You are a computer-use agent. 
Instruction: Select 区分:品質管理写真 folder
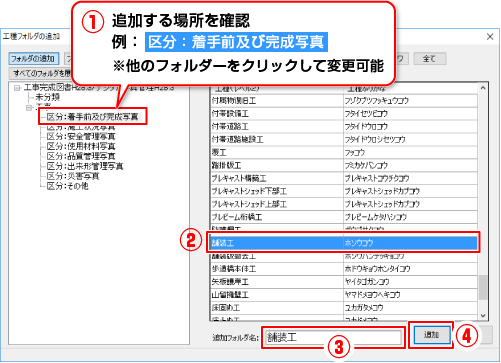tap(81, 156)
